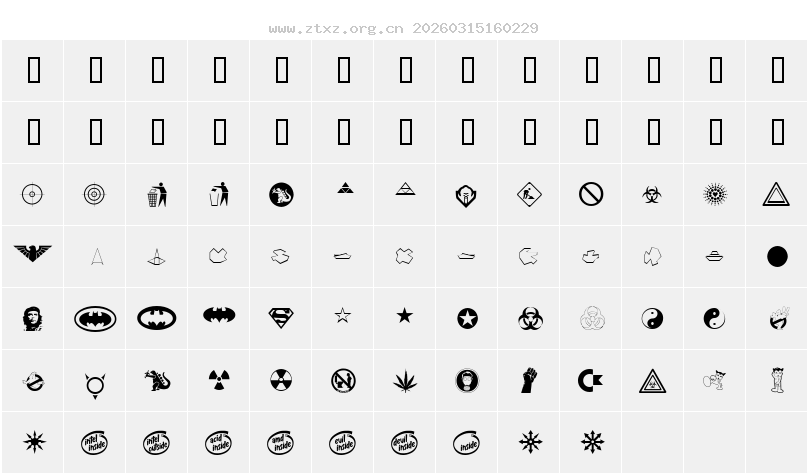Select the "intel inside" logo glyph
Image resolution: width=808 pixels, height=476 pixels.
95,443
